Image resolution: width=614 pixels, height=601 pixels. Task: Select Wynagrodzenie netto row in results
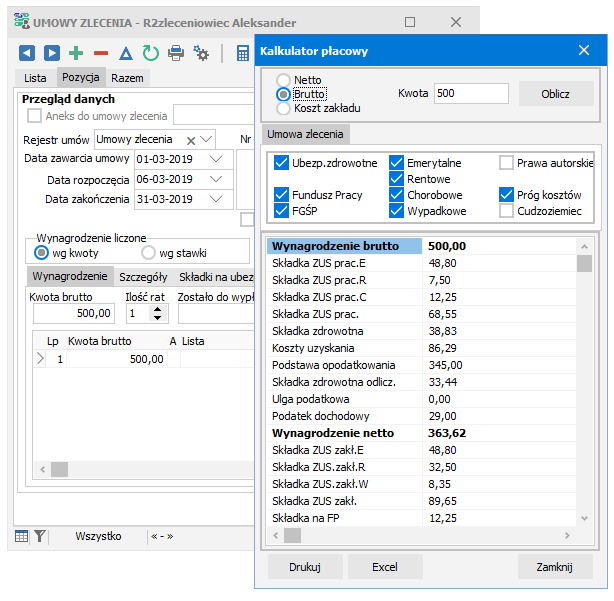click(x=421, y=433)
